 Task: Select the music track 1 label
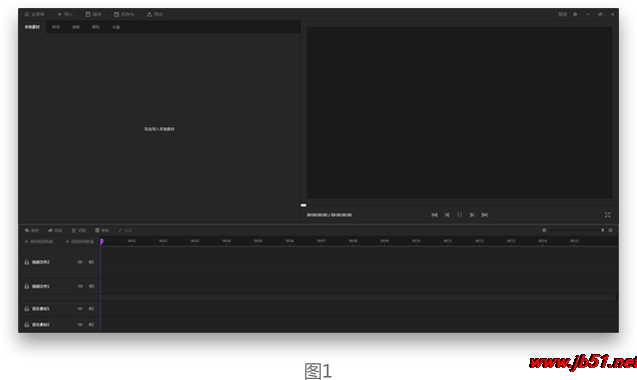tap(41, 309)
